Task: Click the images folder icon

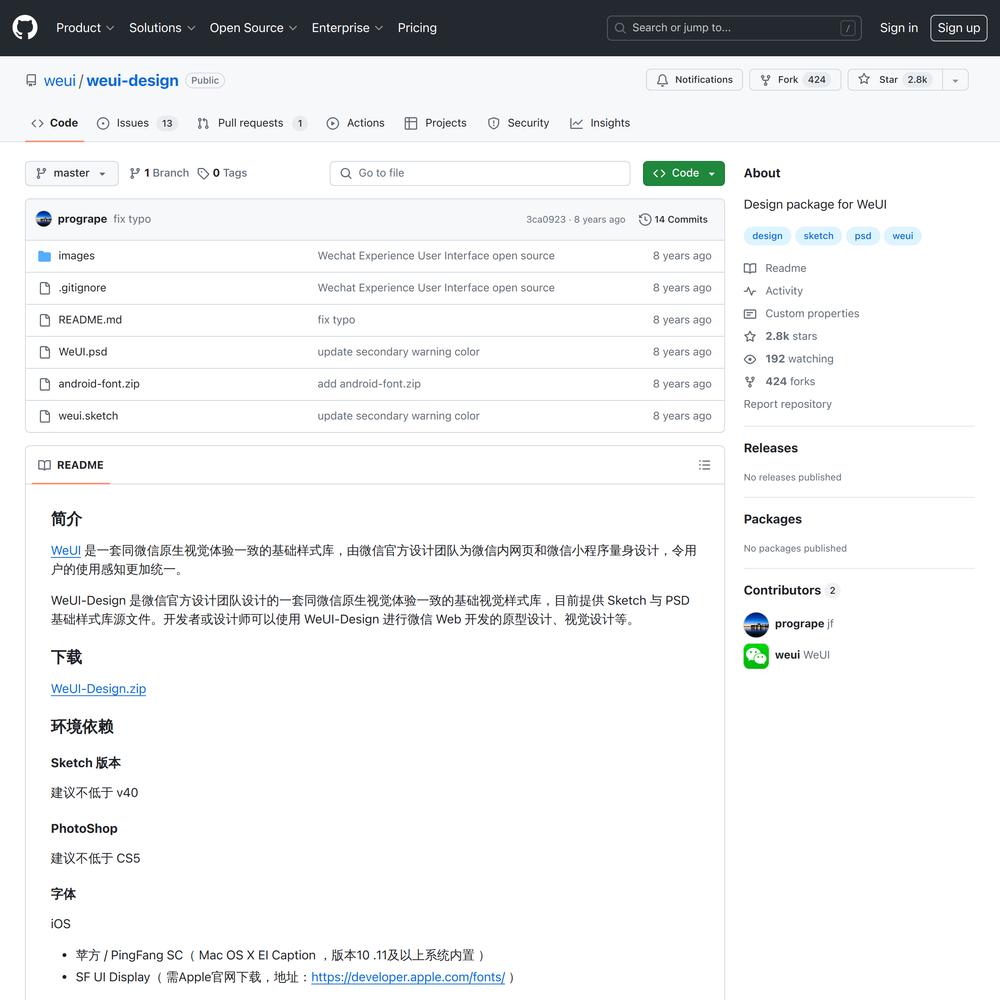Action: tap(44, 256)
